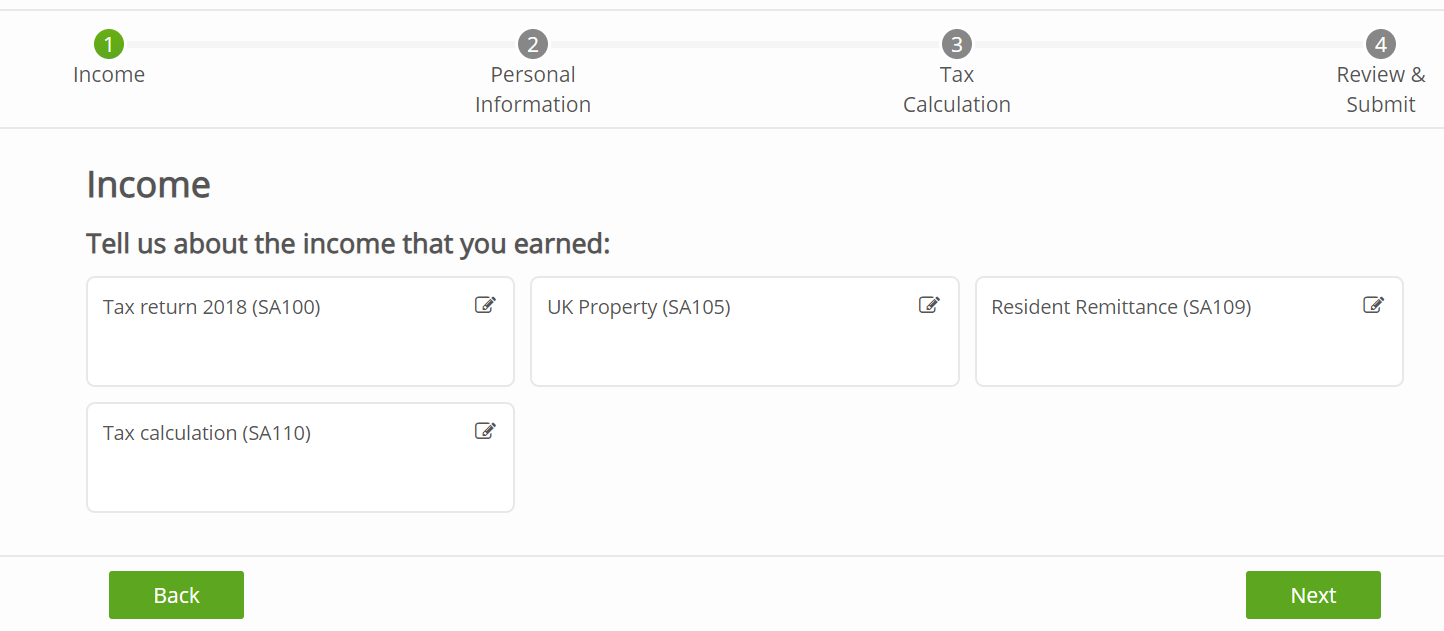1444x631 pixels.
Task: Click progress bar between steps 3 and 4
Action: pos(1168,45)
